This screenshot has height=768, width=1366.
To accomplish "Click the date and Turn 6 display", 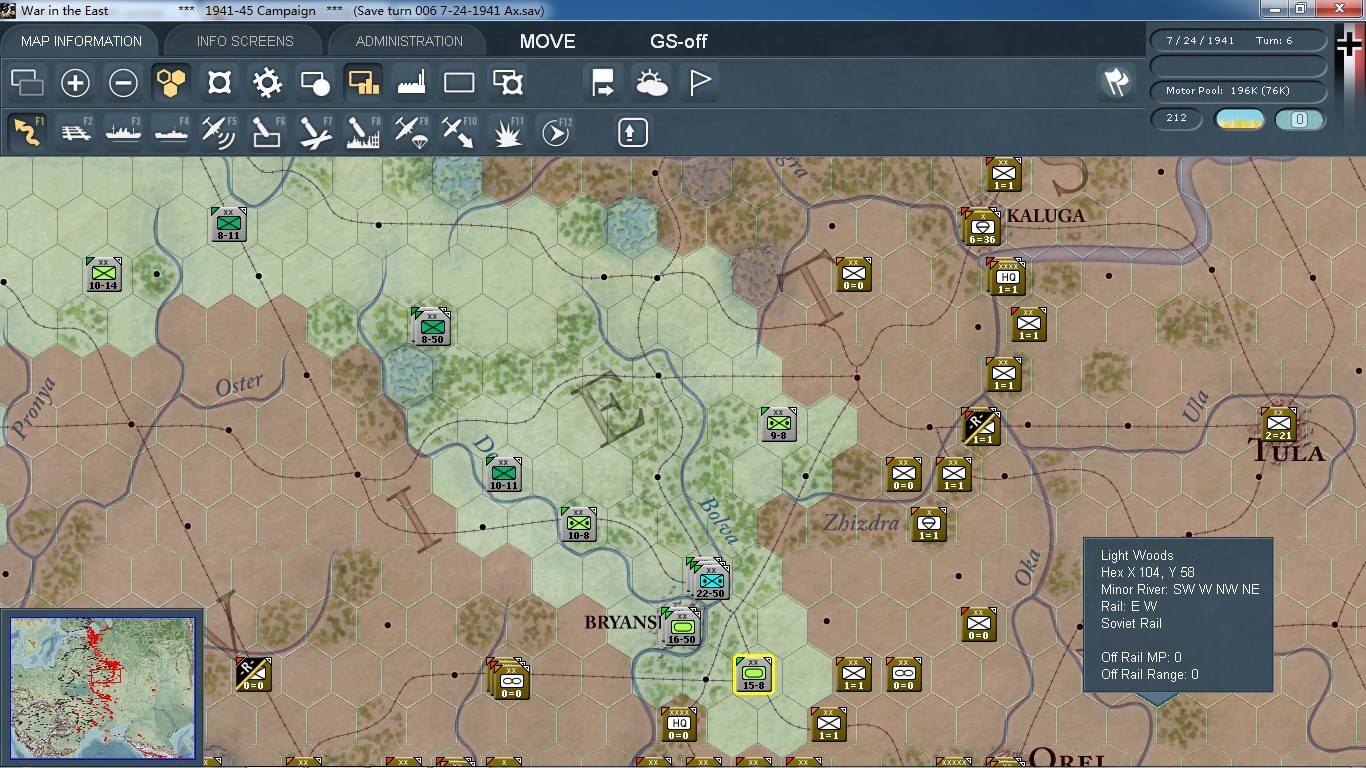I will [1239, 41].
